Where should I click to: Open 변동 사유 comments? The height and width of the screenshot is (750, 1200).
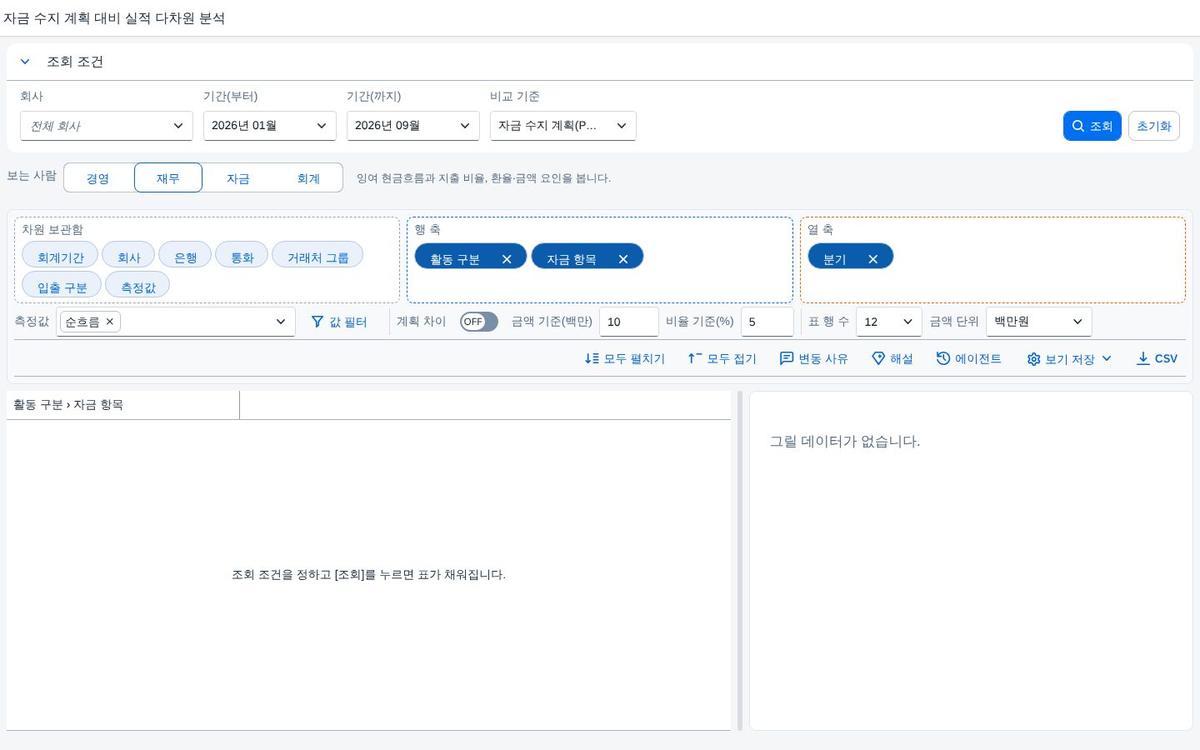click(813, 358)
